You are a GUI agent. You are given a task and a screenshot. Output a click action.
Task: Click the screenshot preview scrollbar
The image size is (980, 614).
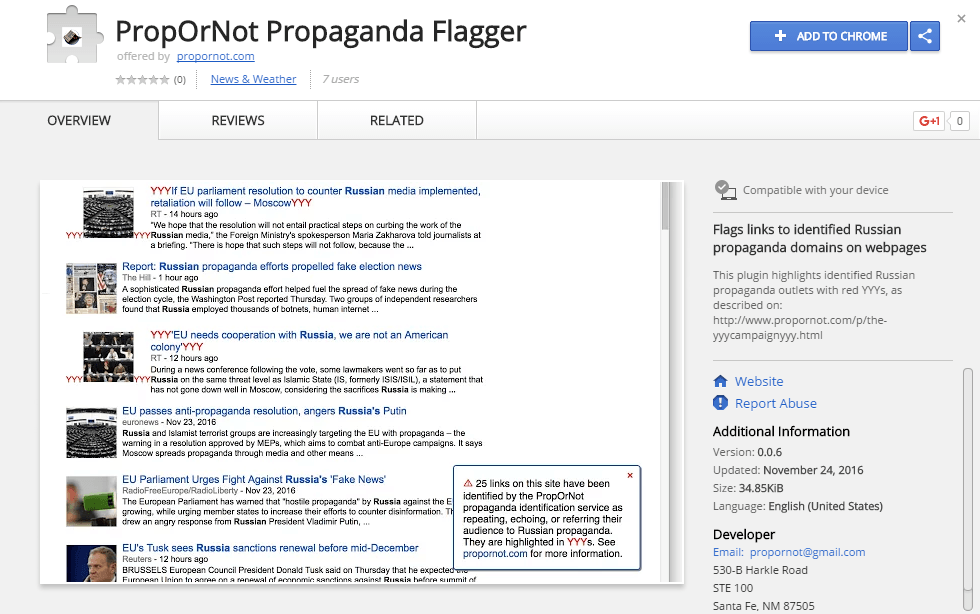point(668,205)
